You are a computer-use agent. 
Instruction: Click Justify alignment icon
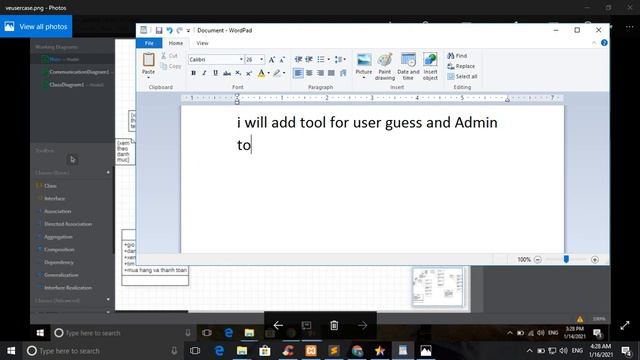[331, 73]
